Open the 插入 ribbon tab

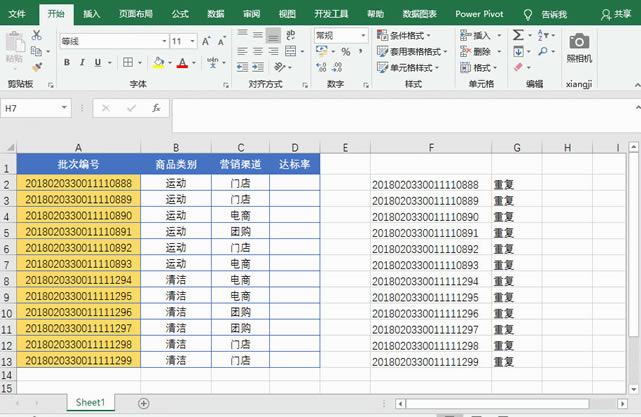click(92, 14)
